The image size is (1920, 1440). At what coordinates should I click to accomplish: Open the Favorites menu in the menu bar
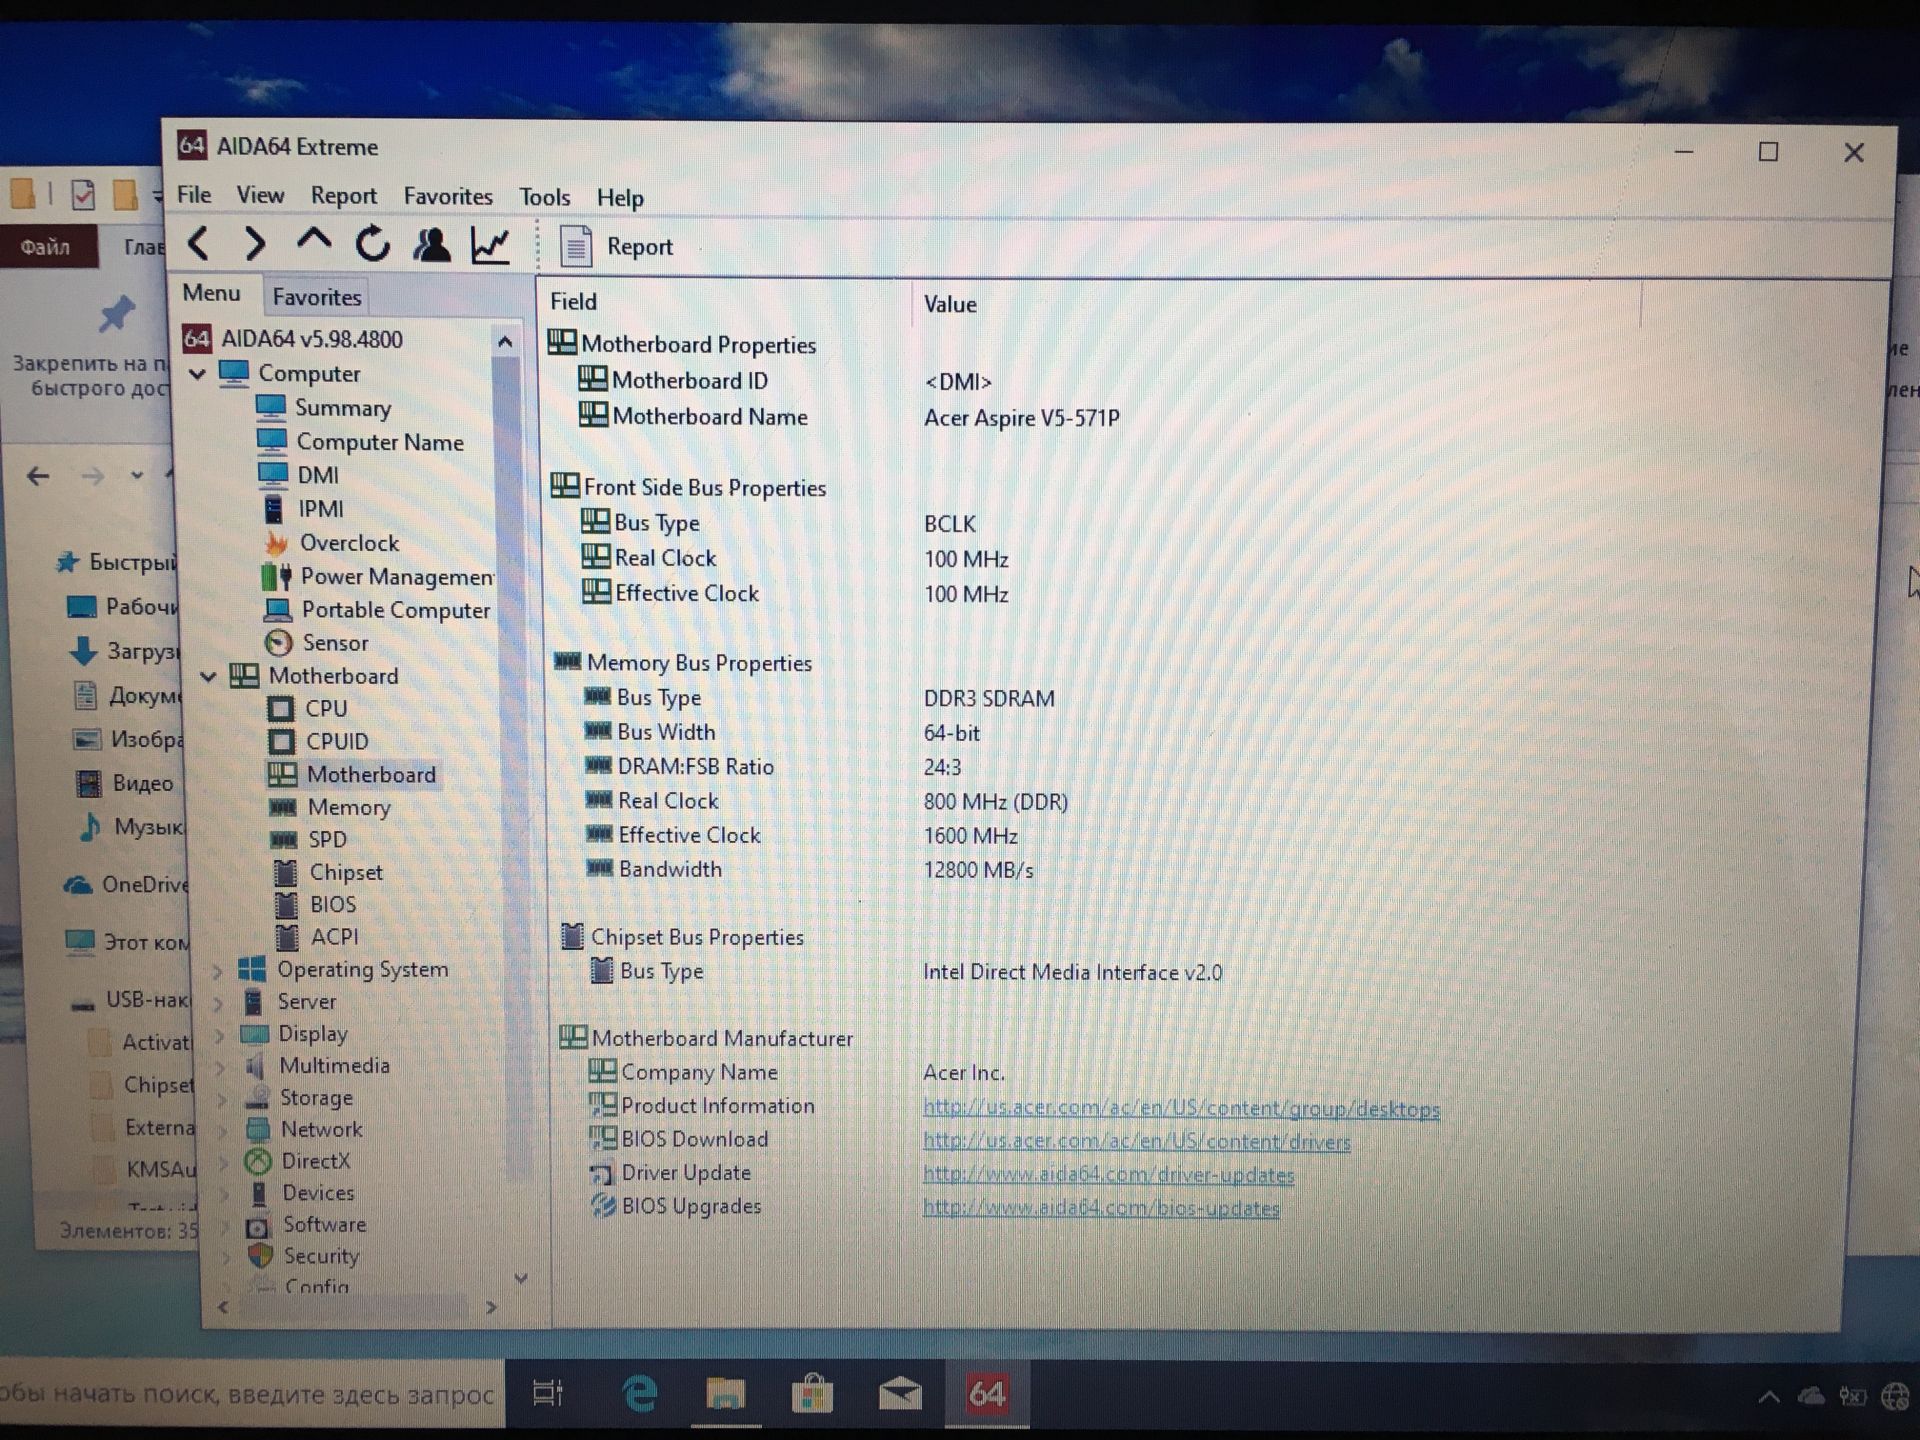pos(448,196)
